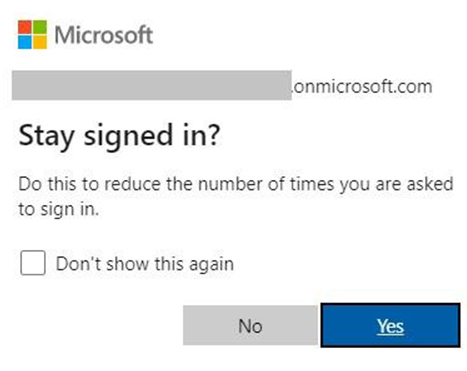Click the "Don't show this again" label text
This screenshot has height=371, width=467.
click(145, 264)
